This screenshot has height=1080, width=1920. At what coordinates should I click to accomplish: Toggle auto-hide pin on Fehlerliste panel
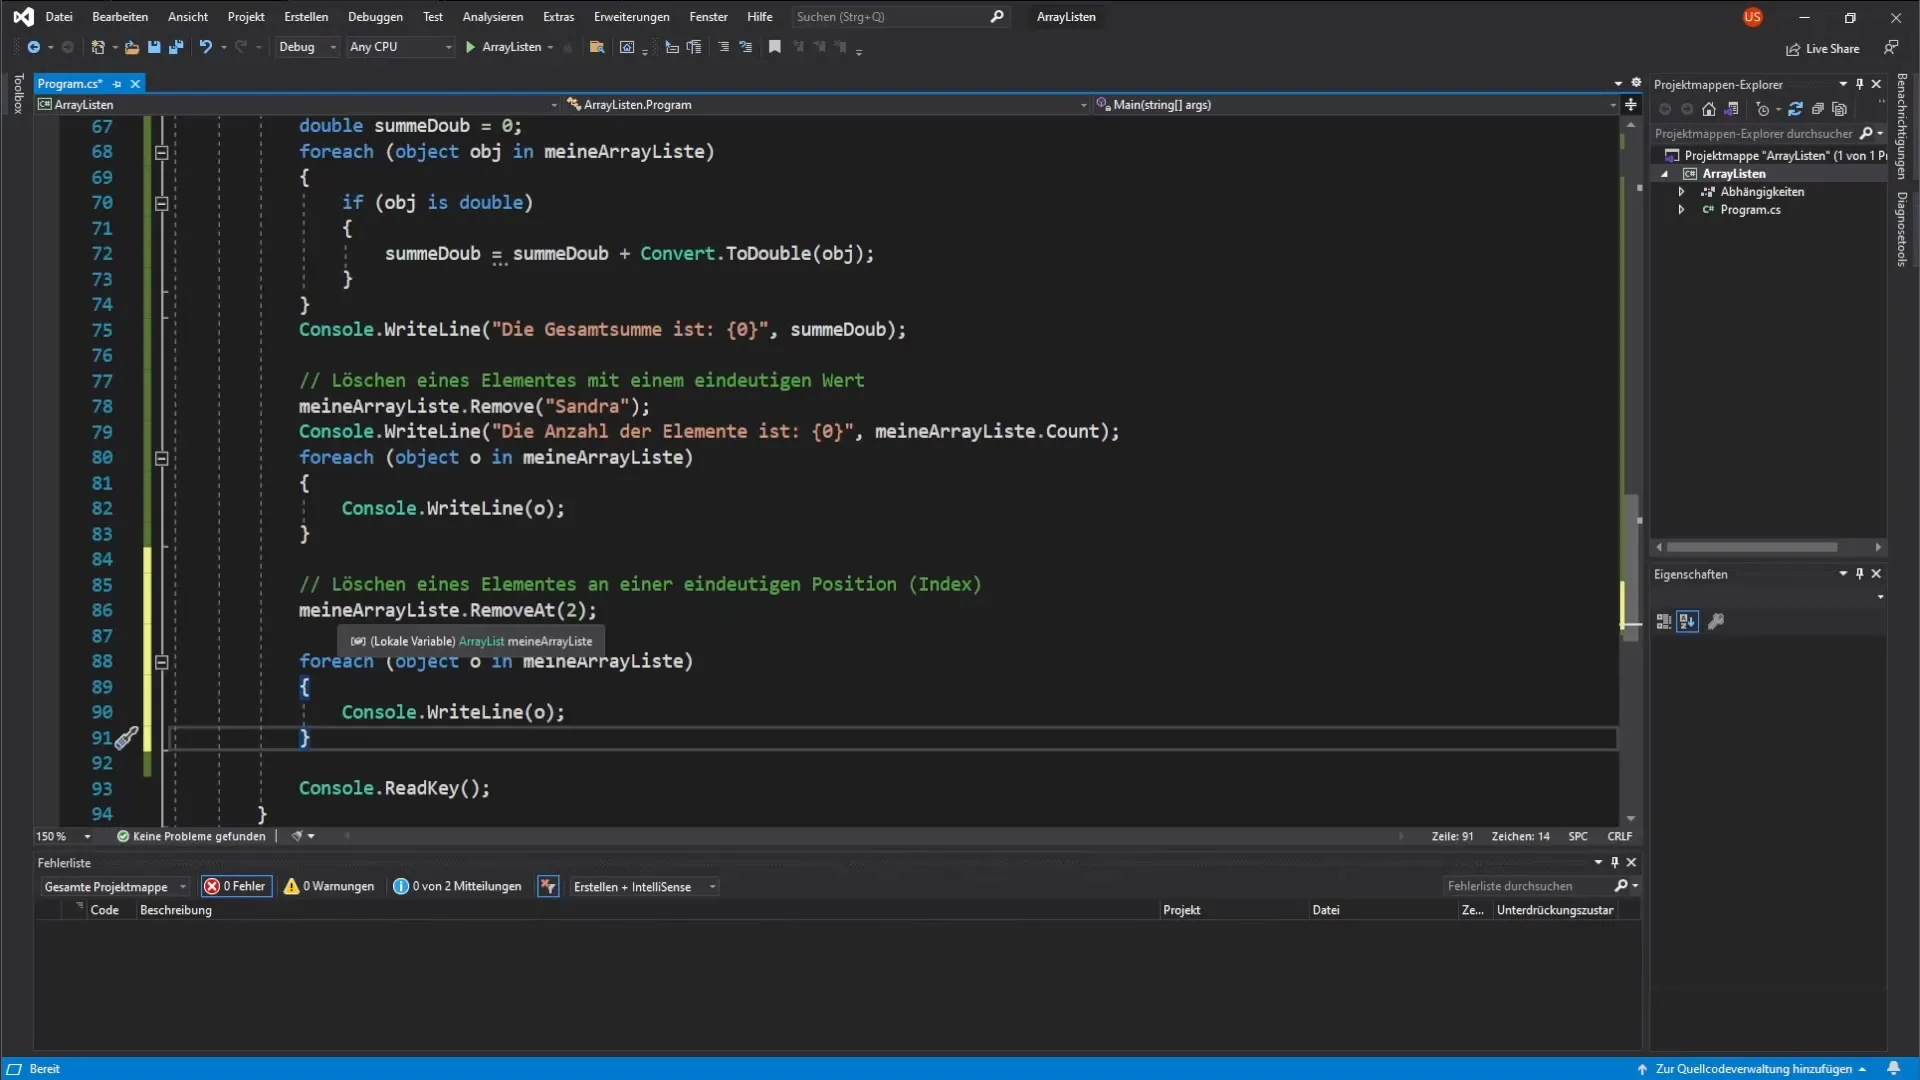(1614, 862)
